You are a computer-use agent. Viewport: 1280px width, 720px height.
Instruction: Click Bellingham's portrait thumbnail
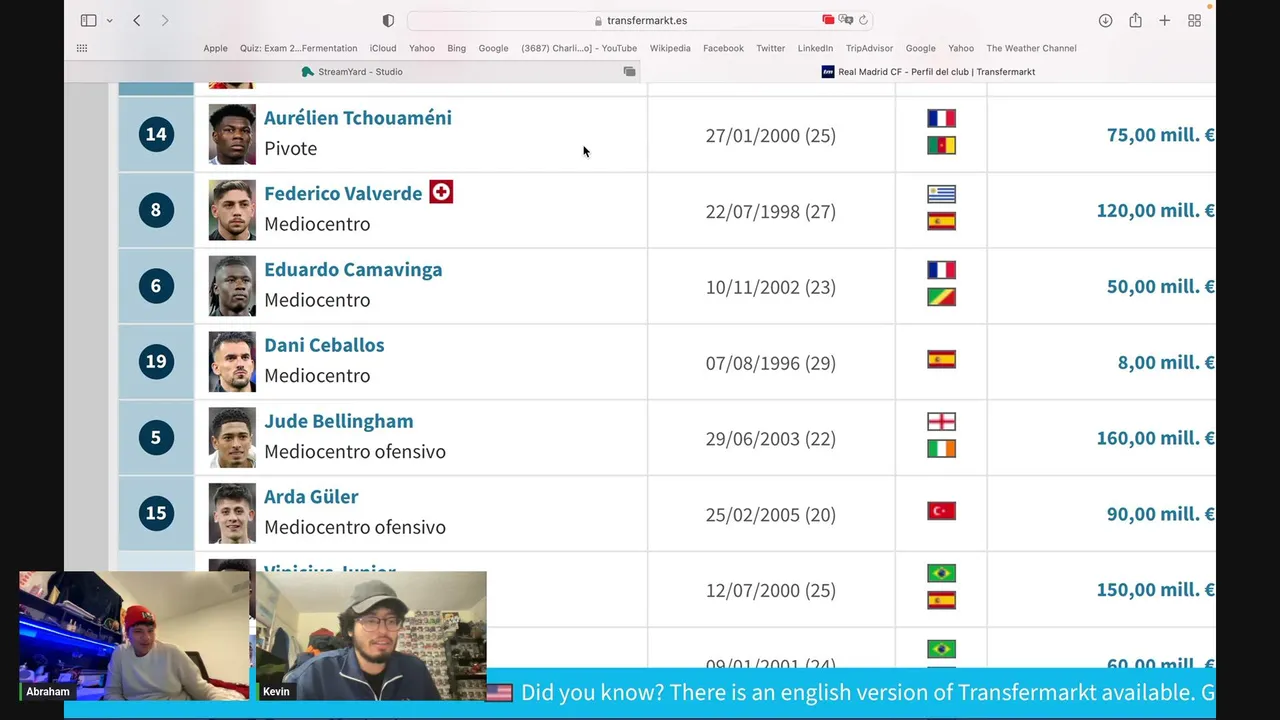point(232,438)
